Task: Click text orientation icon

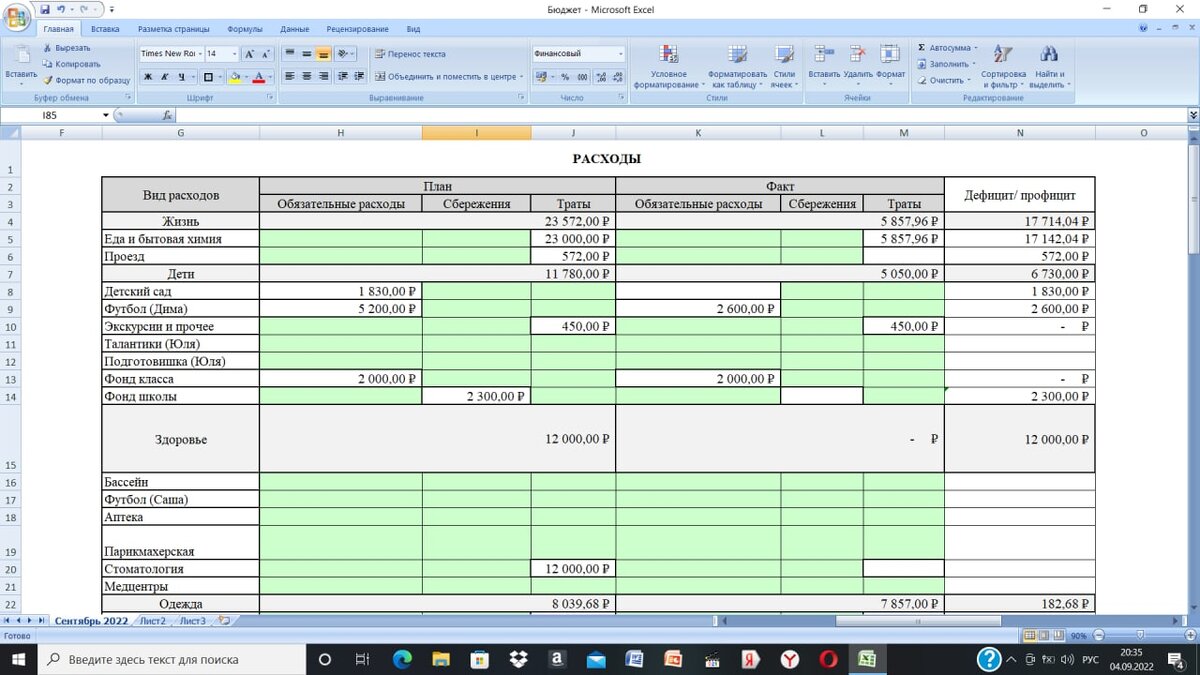Action: [x=343, y=54]
